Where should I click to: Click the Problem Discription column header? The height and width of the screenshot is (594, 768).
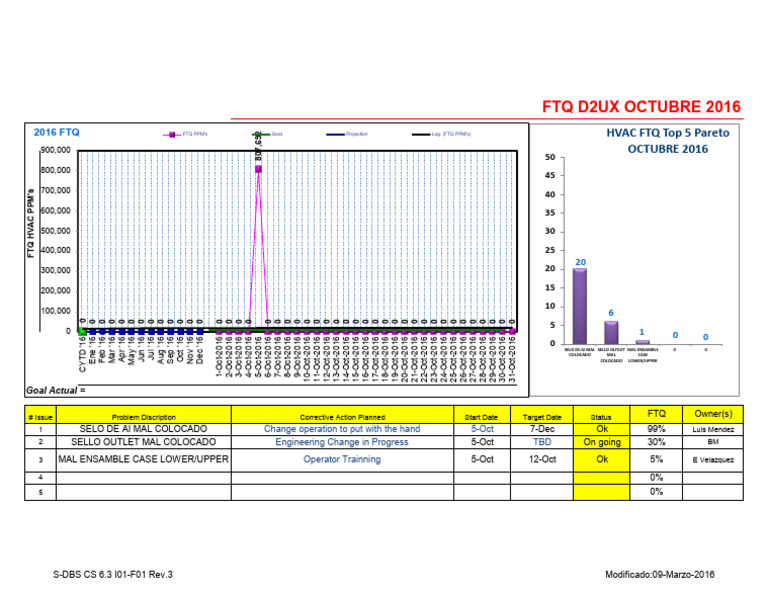pyautogui.click(x=144, y=415)
